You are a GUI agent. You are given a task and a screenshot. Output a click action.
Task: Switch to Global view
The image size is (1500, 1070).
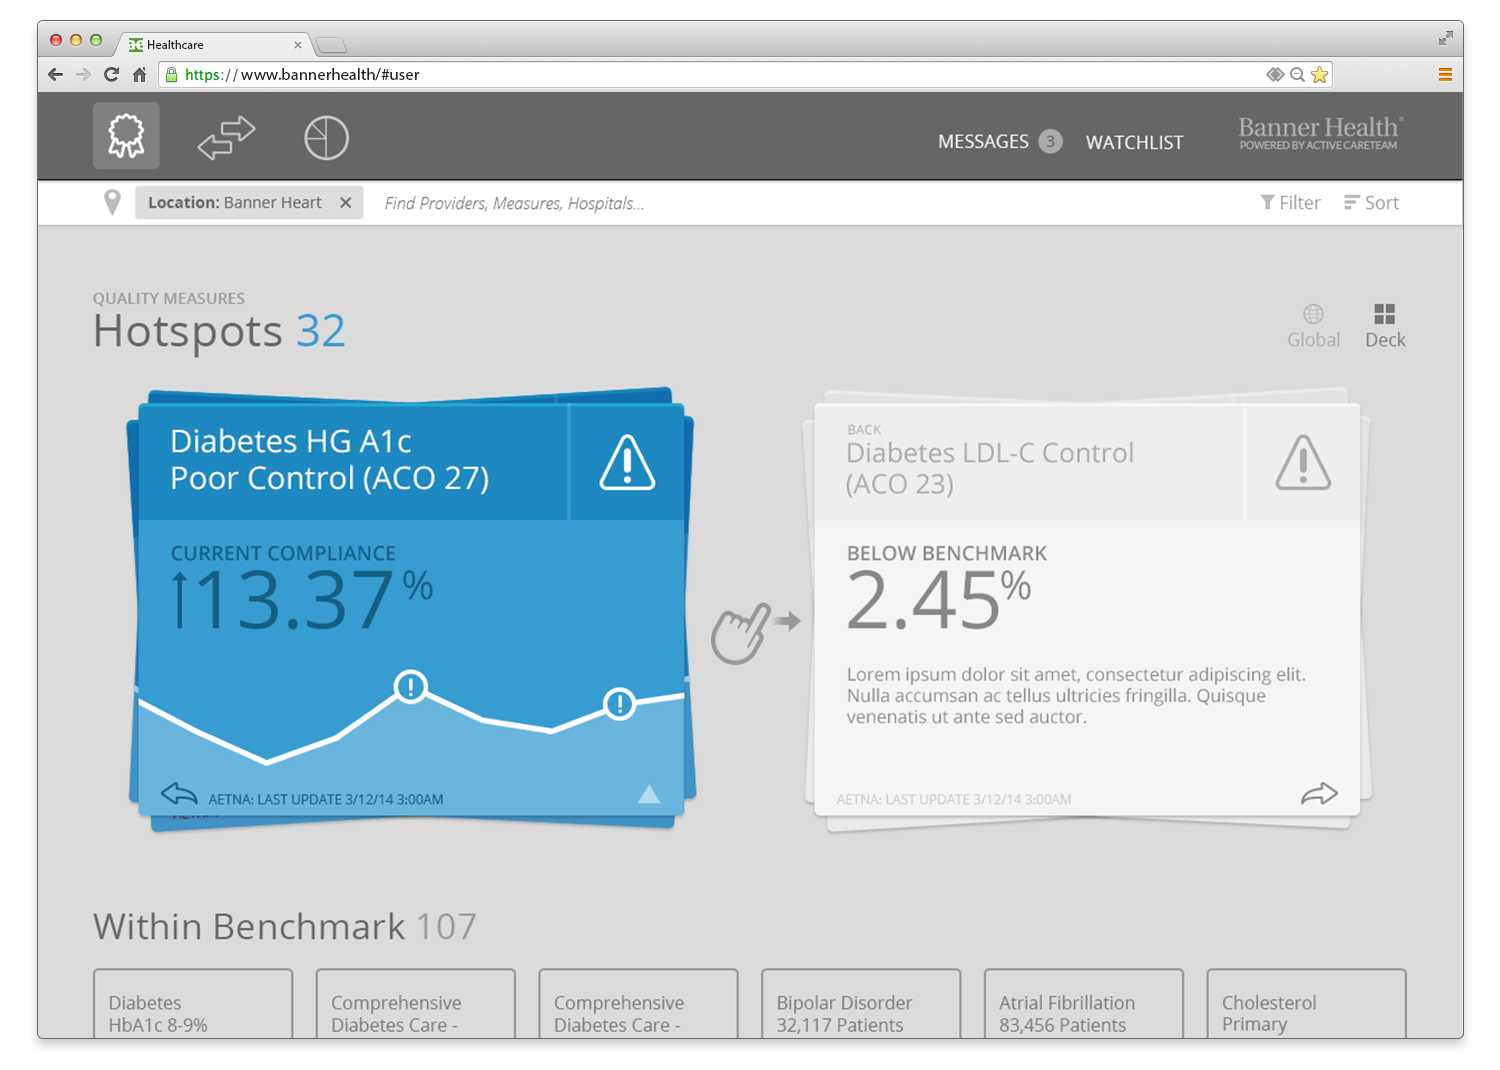pos(1313,326)
